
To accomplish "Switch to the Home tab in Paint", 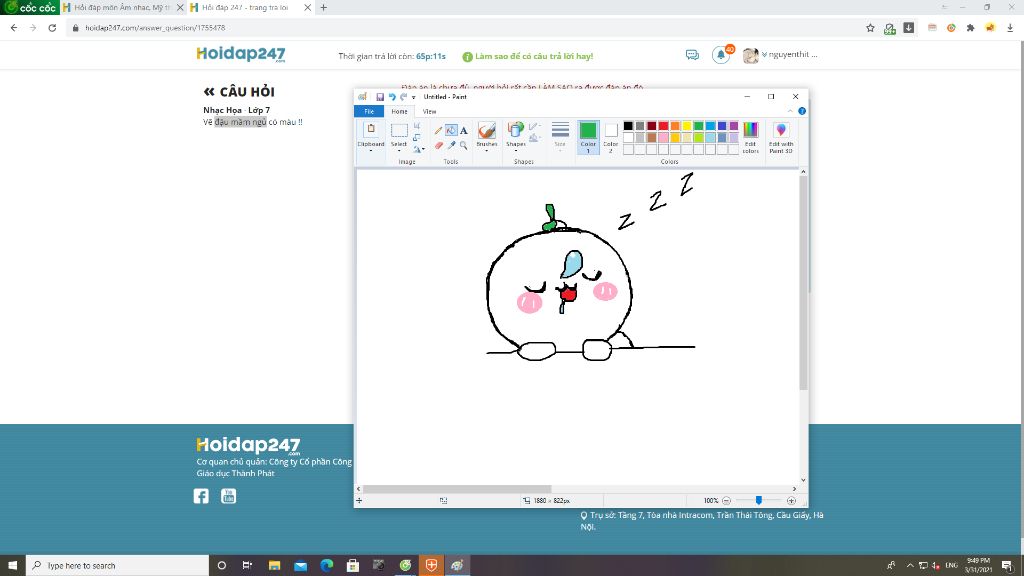I will [x=399, y=112].
